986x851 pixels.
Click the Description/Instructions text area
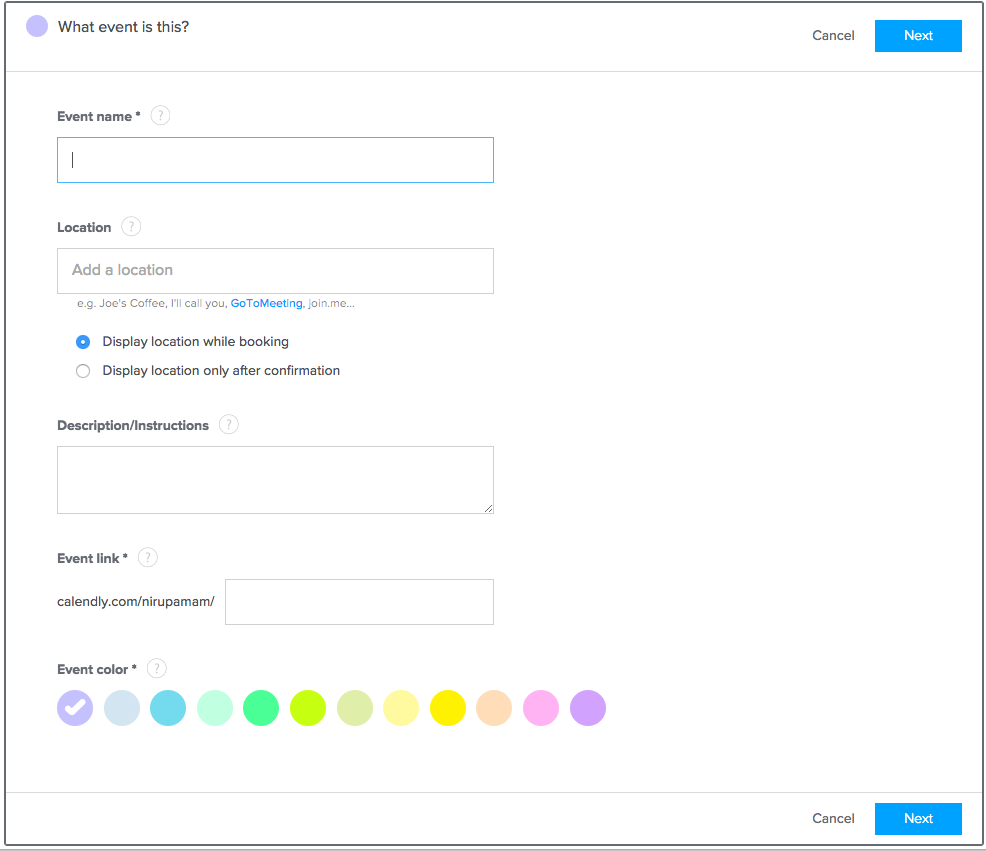[x=275, y=480]
